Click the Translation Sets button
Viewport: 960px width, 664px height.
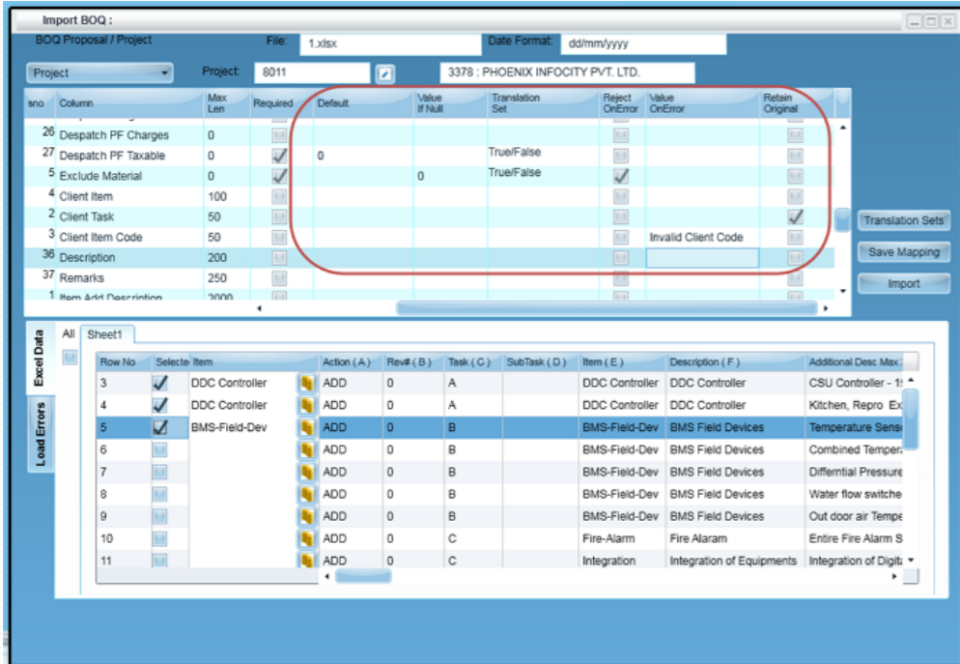pos(904,220)
